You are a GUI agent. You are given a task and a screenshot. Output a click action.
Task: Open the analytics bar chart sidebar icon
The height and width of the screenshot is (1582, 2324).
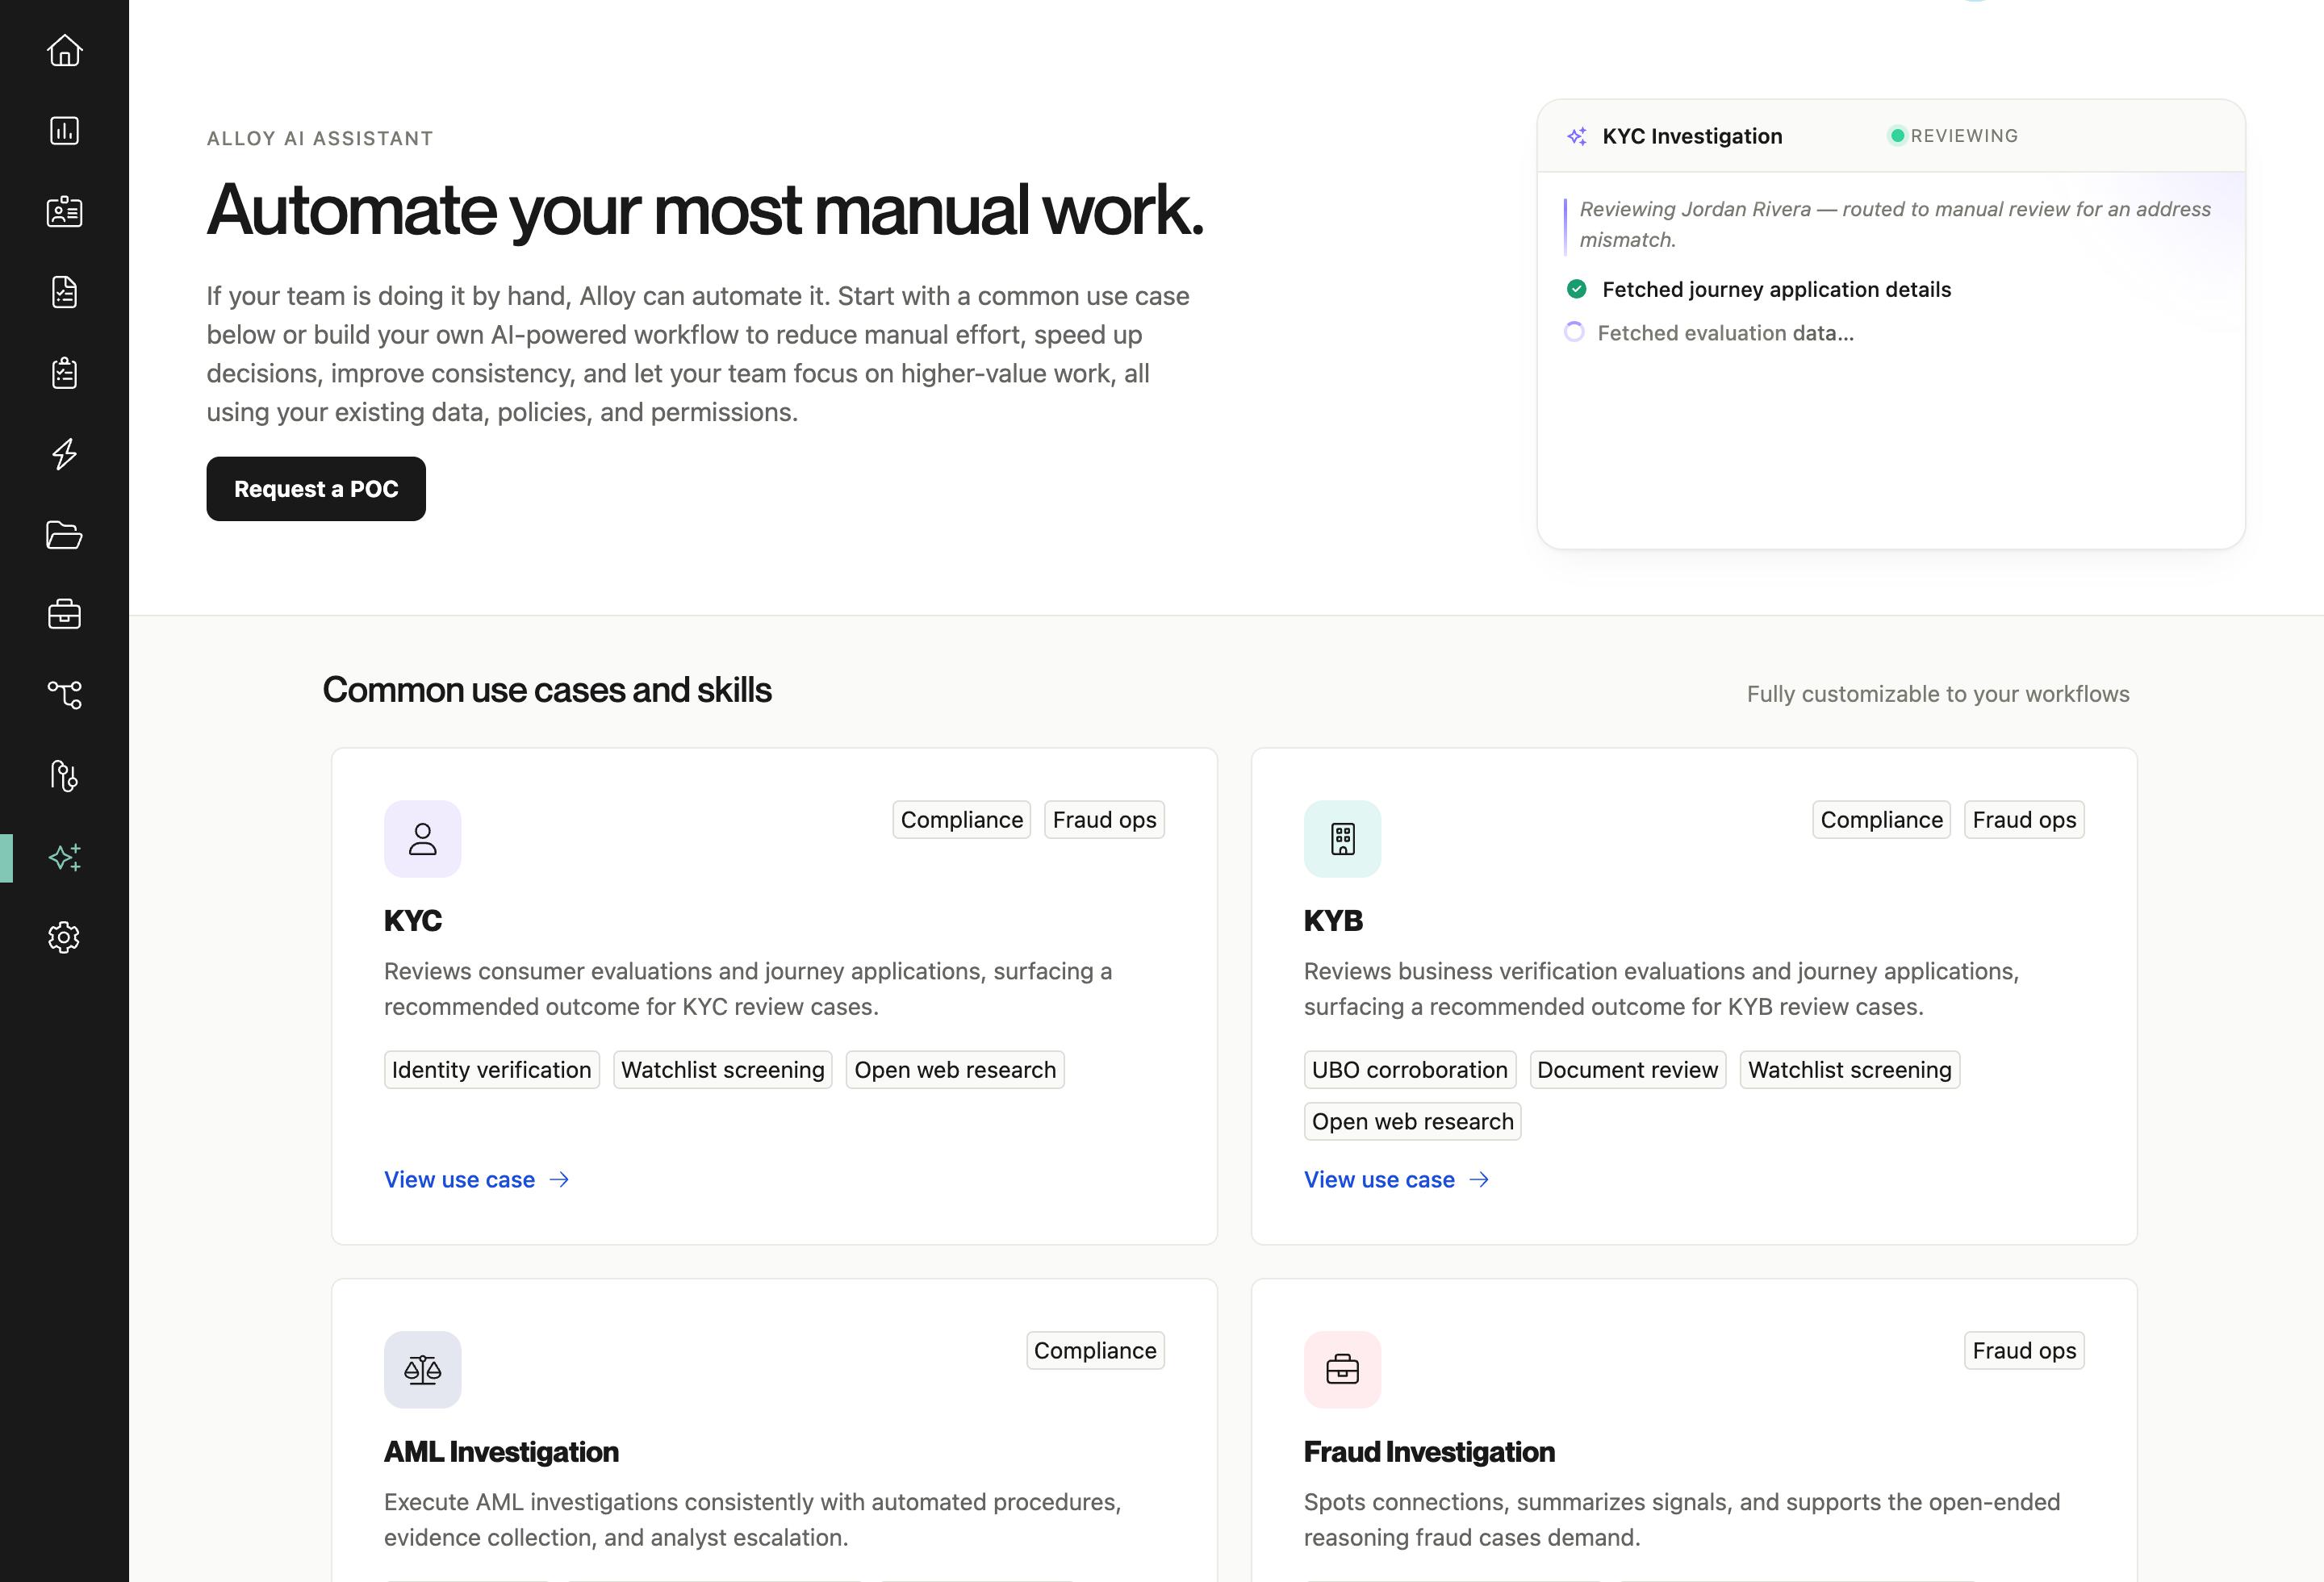64,131
